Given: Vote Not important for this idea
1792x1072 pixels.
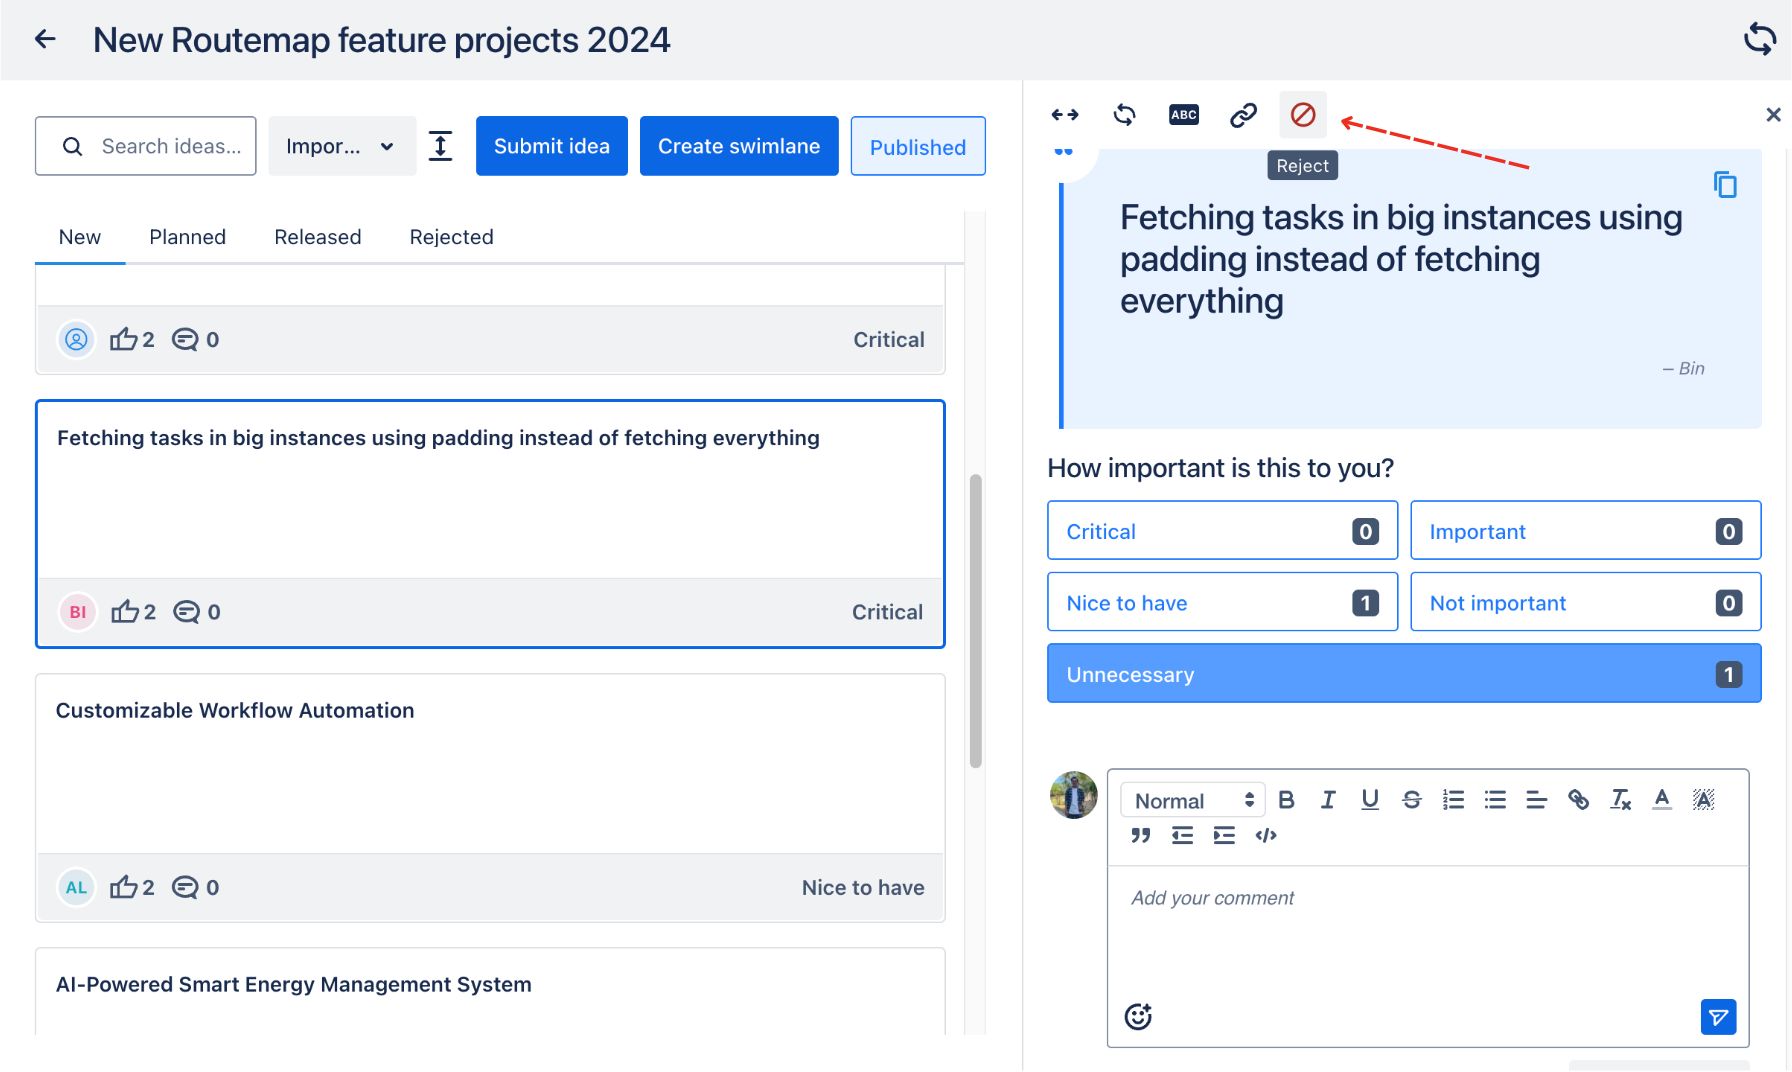Looking at the screenshot, I should click(1585, 602).
